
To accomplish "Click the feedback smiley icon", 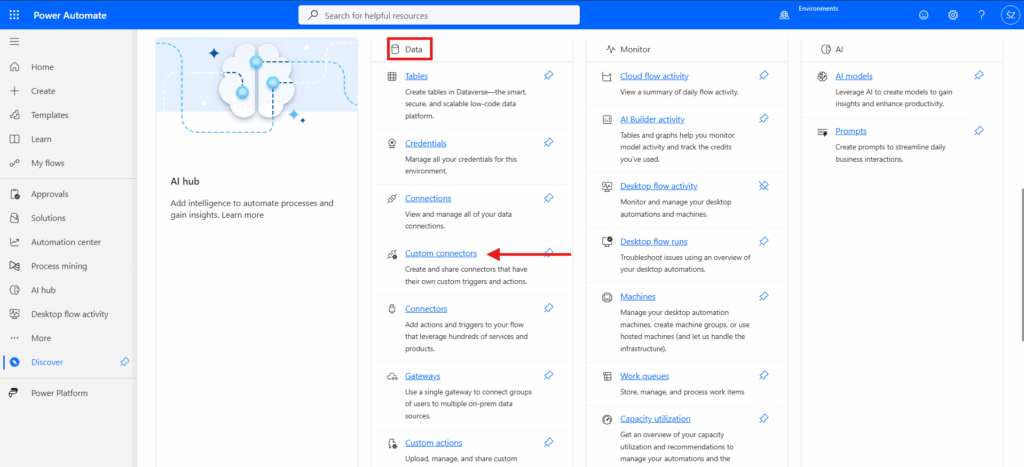I will pos(923,15).
